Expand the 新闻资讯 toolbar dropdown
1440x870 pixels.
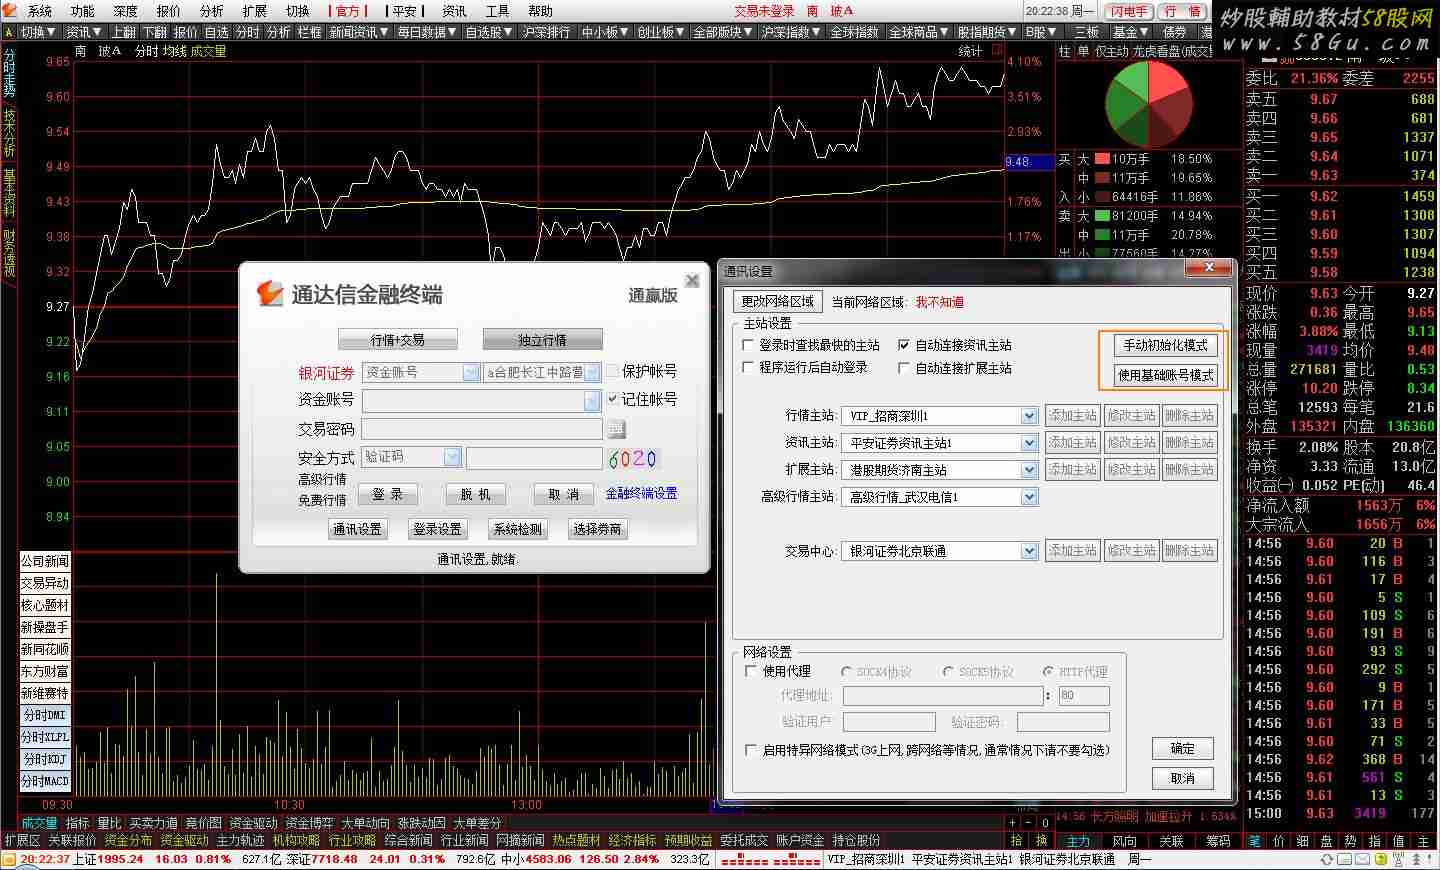pyautogui.click(x=359, y=32)
